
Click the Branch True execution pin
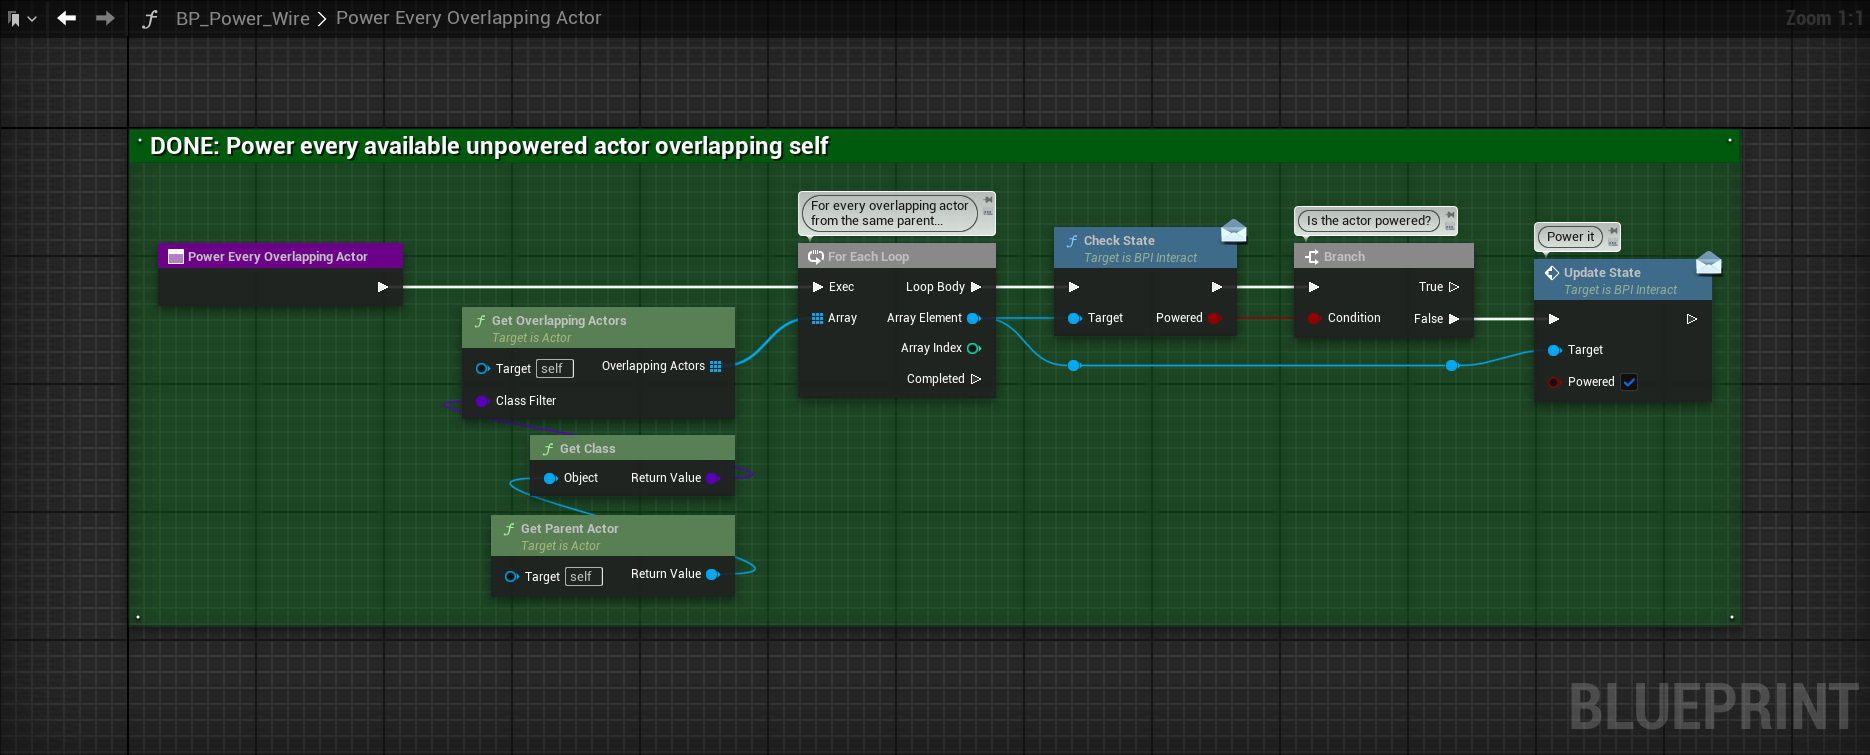[x=1454, y=287]
